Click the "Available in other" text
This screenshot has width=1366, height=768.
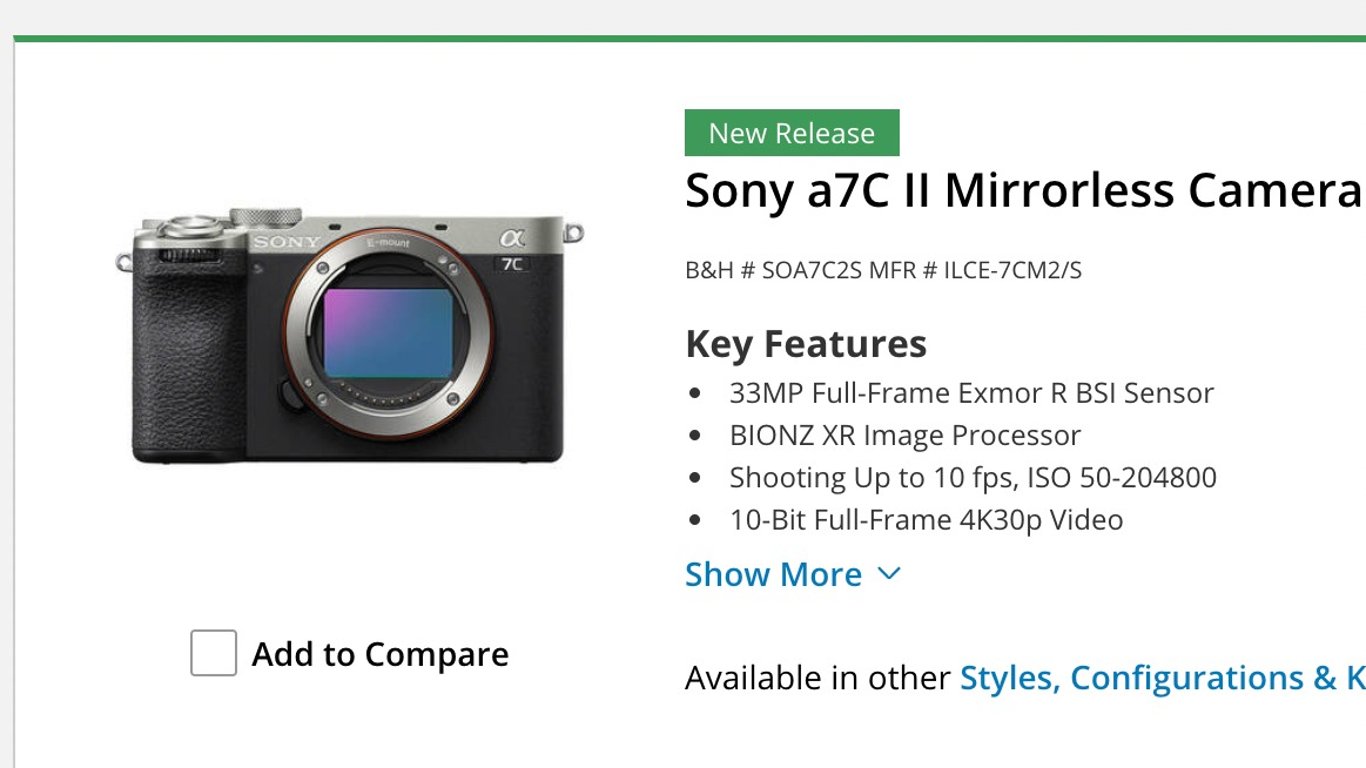[817, 678]
